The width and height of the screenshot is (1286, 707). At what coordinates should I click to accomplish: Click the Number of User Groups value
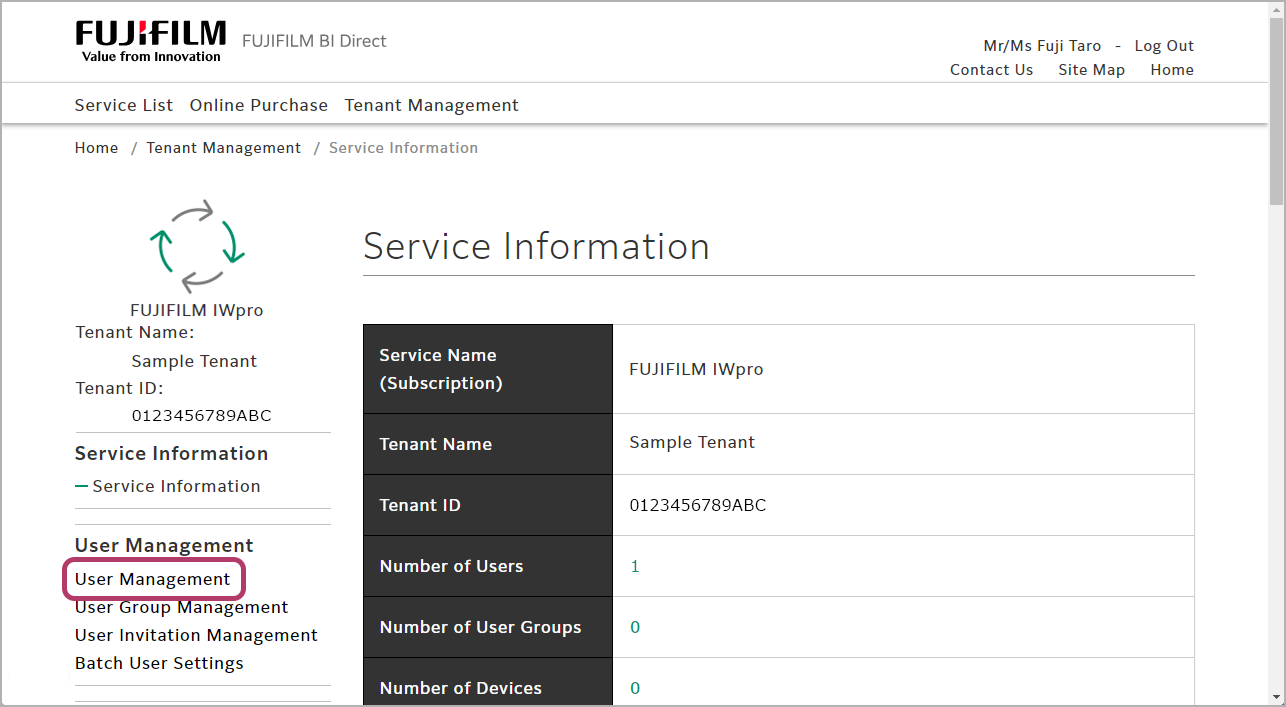(x=634, y=627)
